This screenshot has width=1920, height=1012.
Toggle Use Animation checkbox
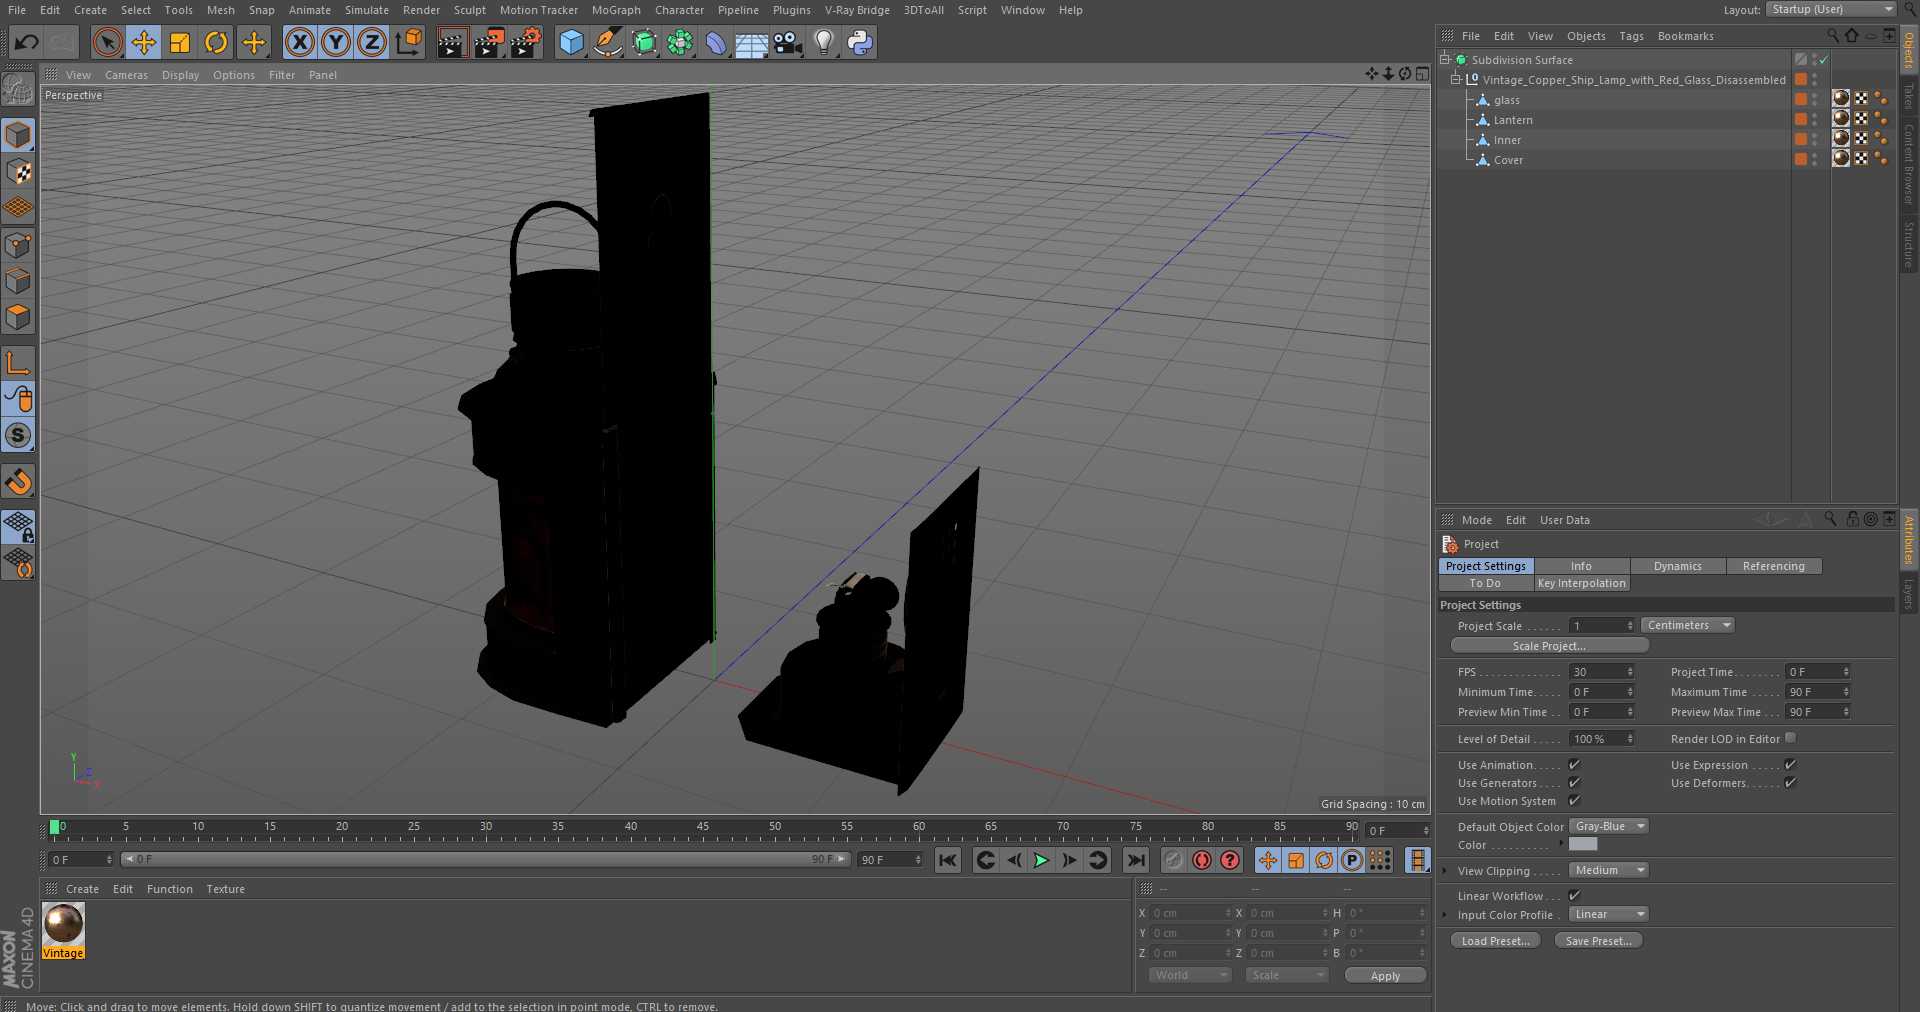(x=1574, y=764)
